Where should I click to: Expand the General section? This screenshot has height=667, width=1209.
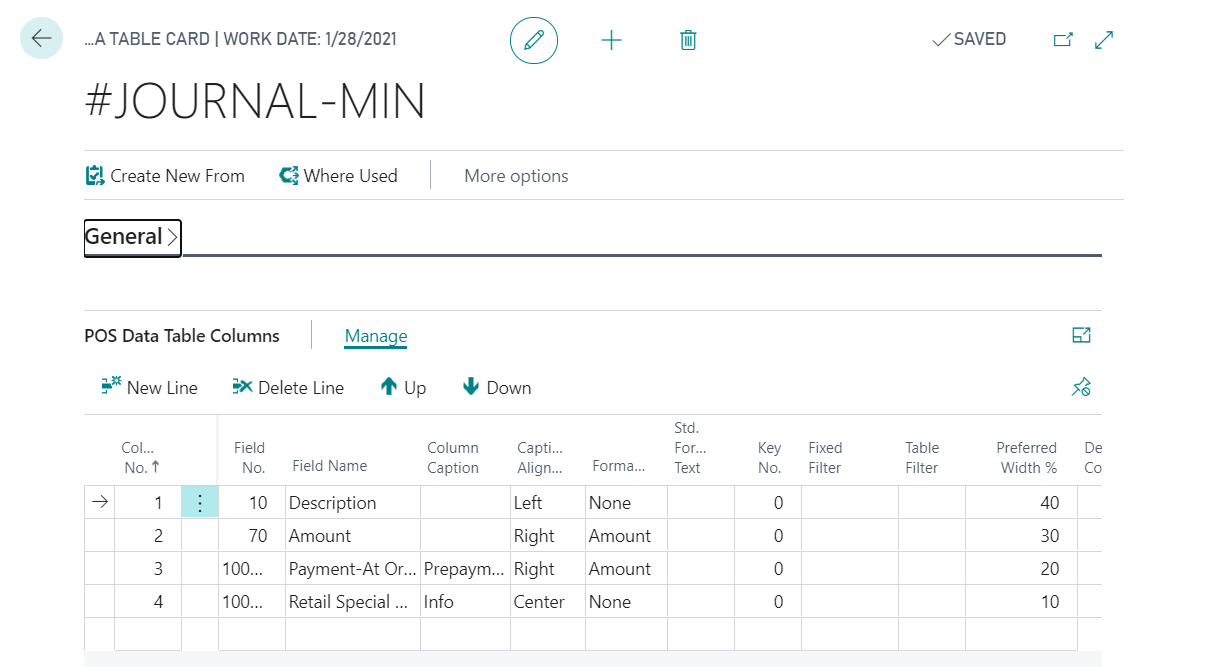pos(132,237)
